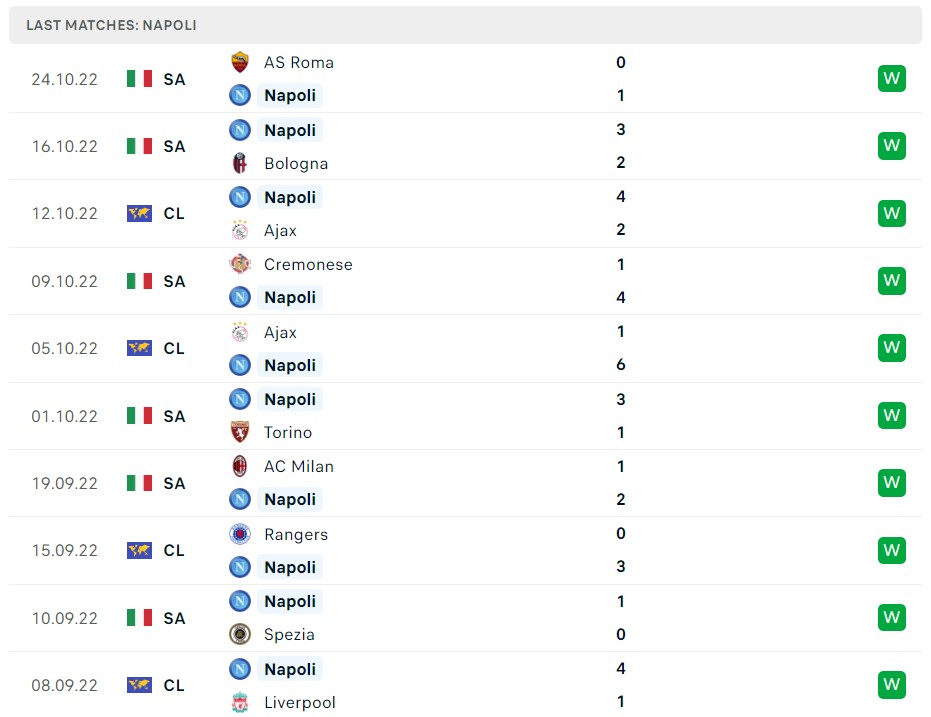
Task: Select the Rangers club crest icon
Action: [x=239, y=534]
